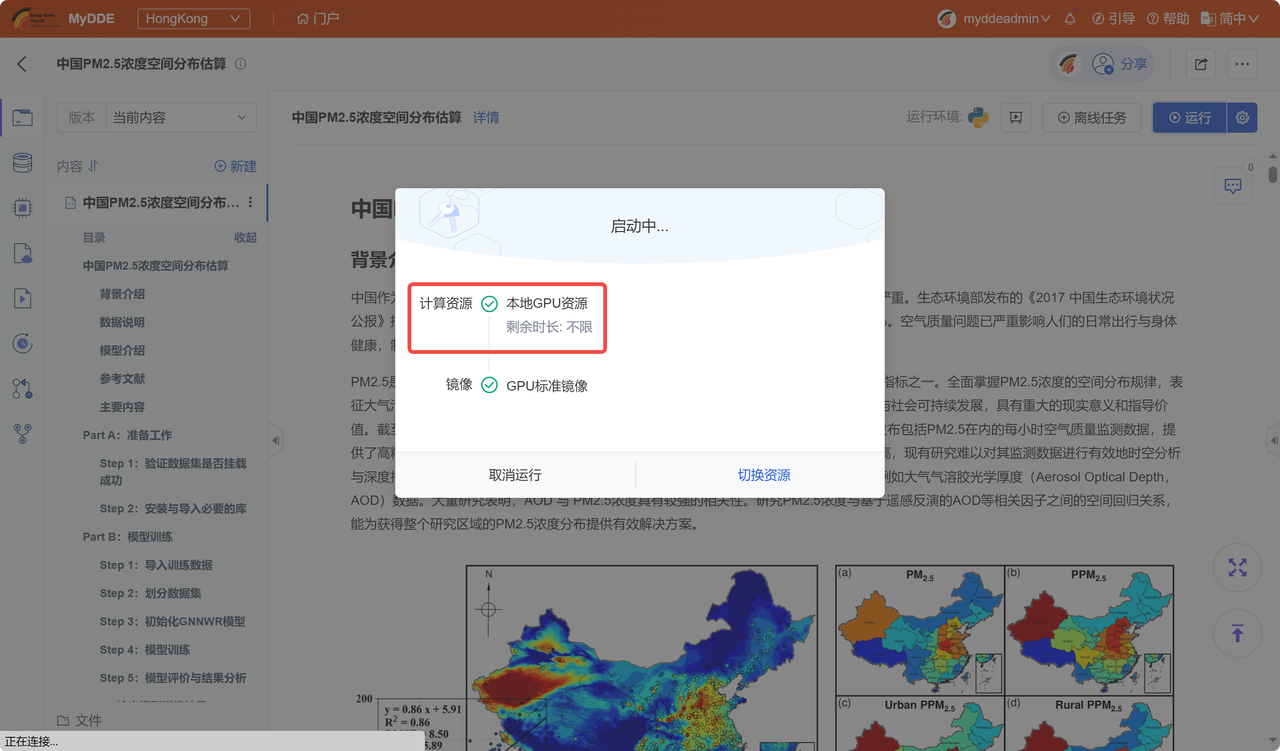The width and height of the screenshot is (1280, 751).
Task: Open the notebook item kebab menu
Action: click(250, 202)
